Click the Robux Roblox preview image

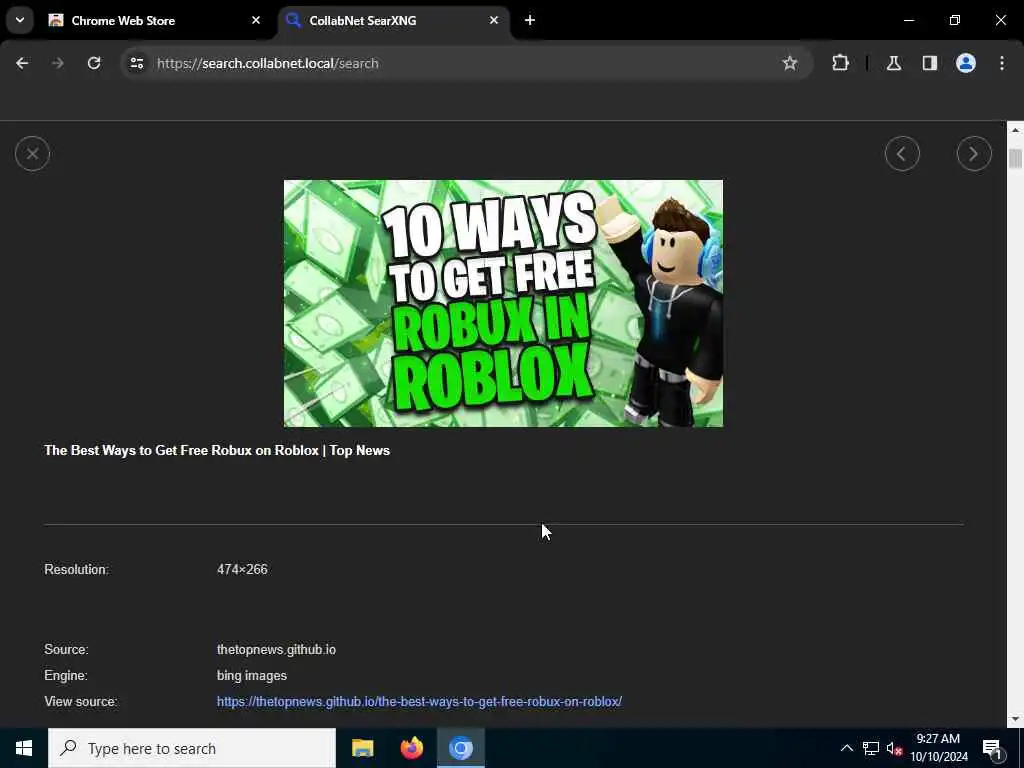click(503, 304)
